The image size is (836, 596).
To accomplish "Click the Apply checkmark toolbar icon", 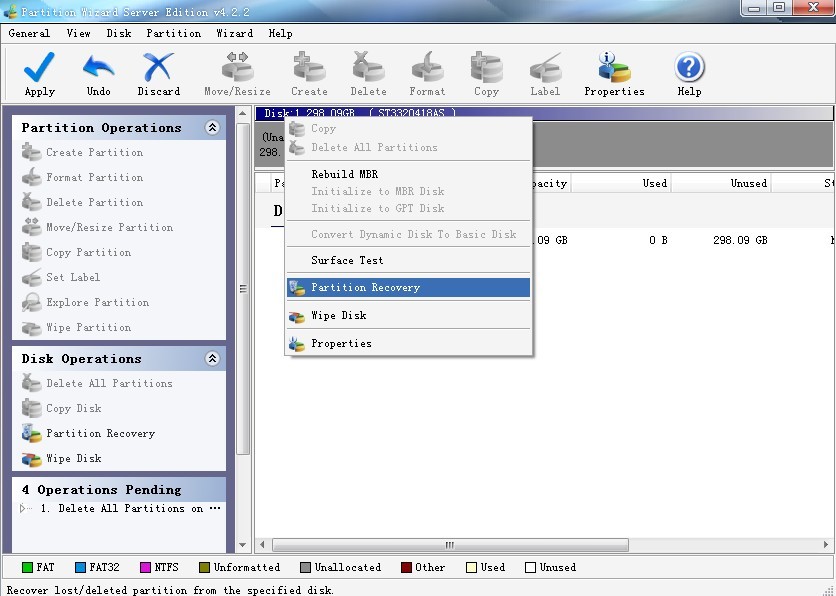I will coord(39,67).
